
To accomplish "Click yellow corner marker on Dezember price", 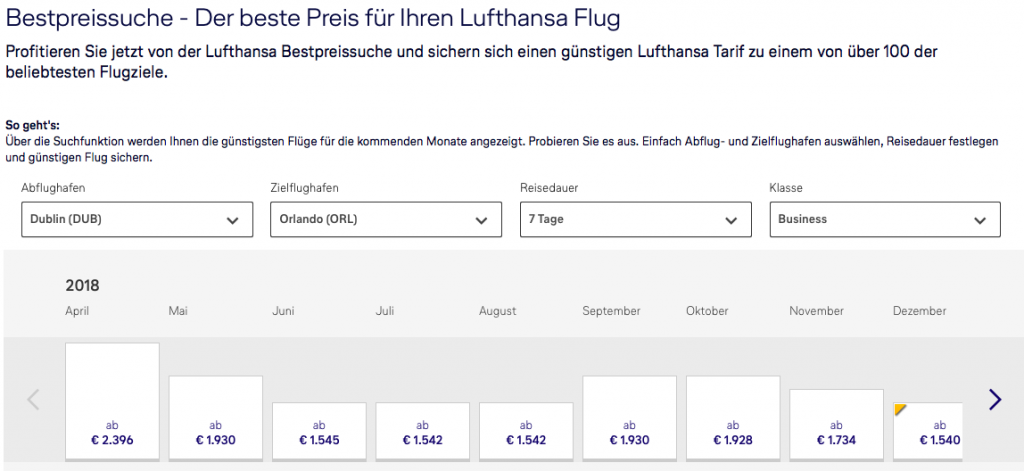I will (899, 409).
